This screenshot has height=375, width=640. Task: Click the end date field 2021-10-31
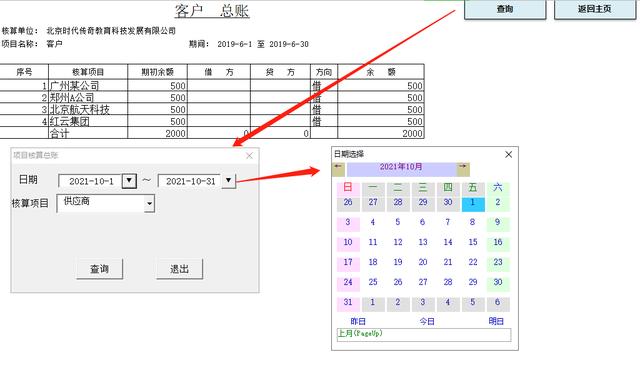coord(190,181)
